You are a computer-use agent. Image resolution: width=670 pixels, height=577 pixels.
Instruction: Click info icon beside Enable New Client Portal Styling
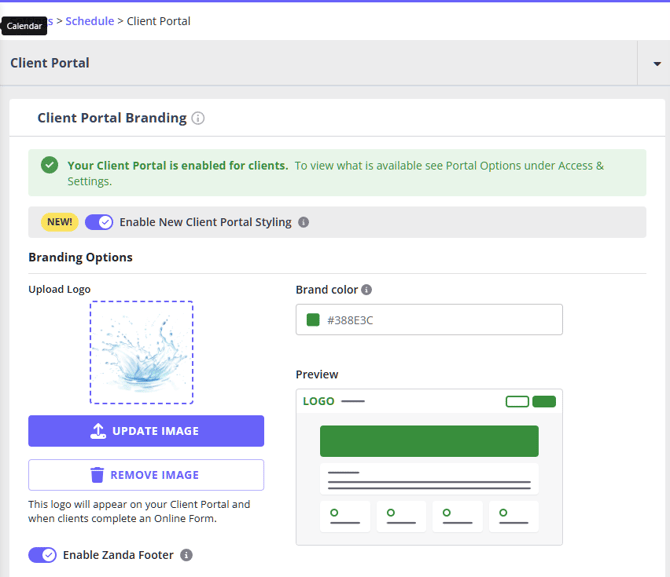[304, 222]
